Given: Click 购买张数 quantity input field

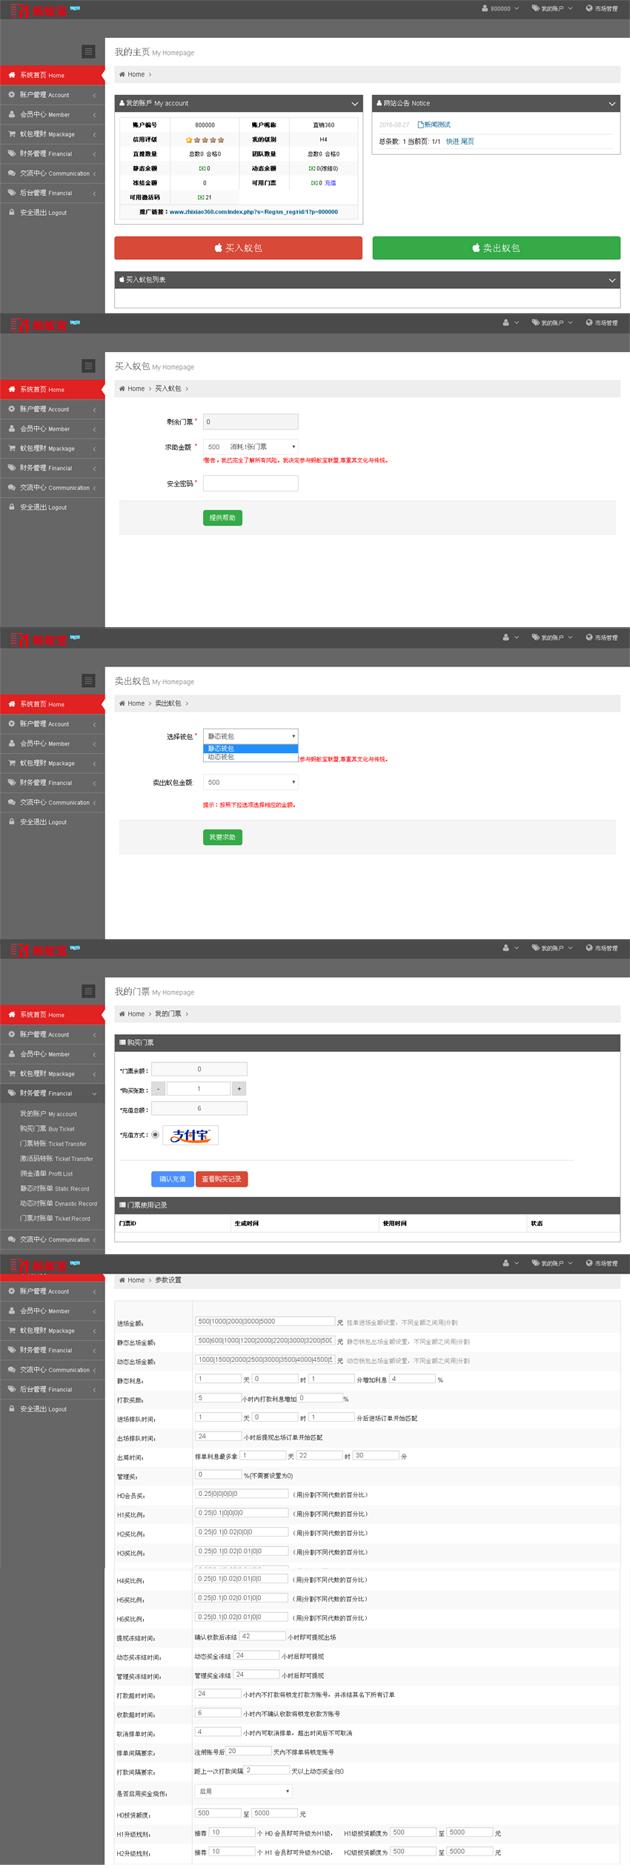Looking at the screenshot, I should pos(199,1088).
